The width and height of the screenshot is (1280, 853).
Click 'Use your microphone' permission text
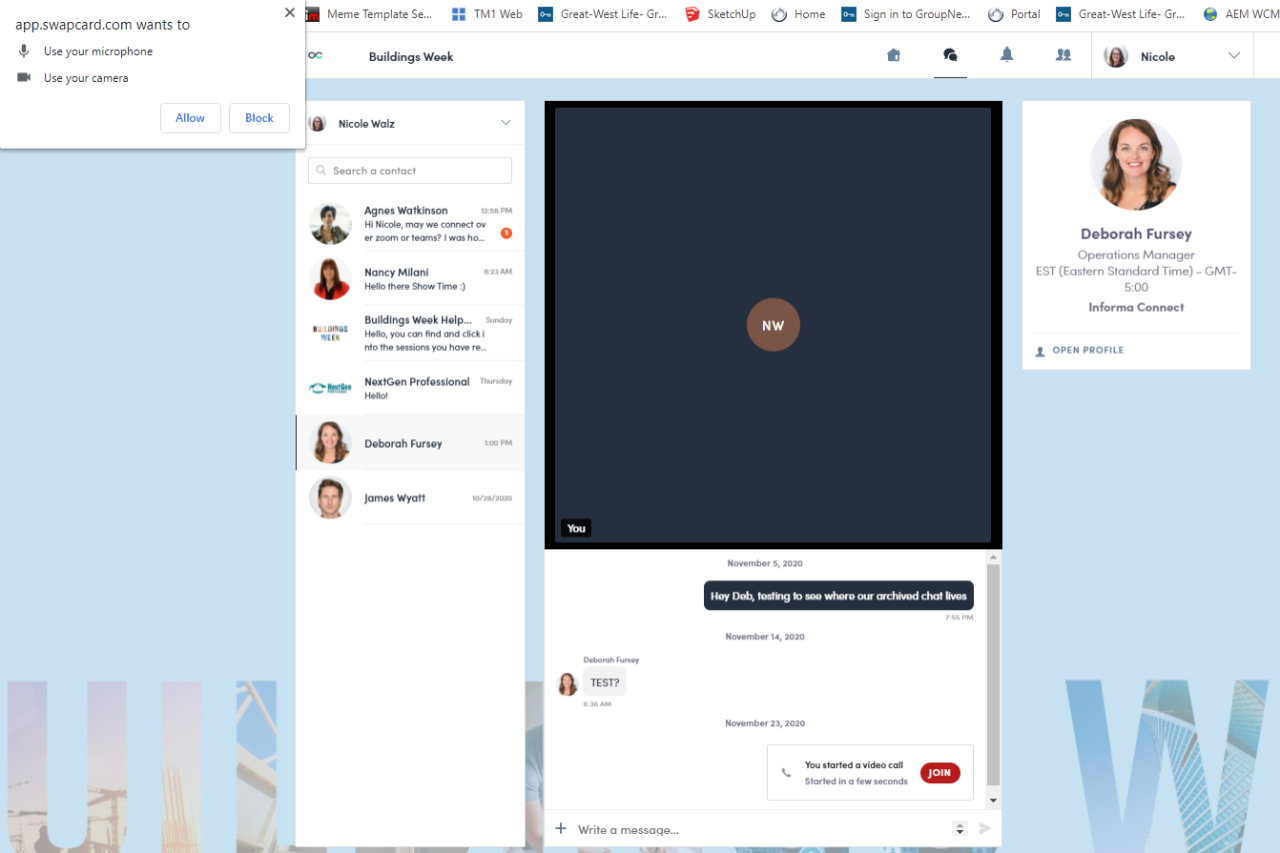(x=98, y=51)
